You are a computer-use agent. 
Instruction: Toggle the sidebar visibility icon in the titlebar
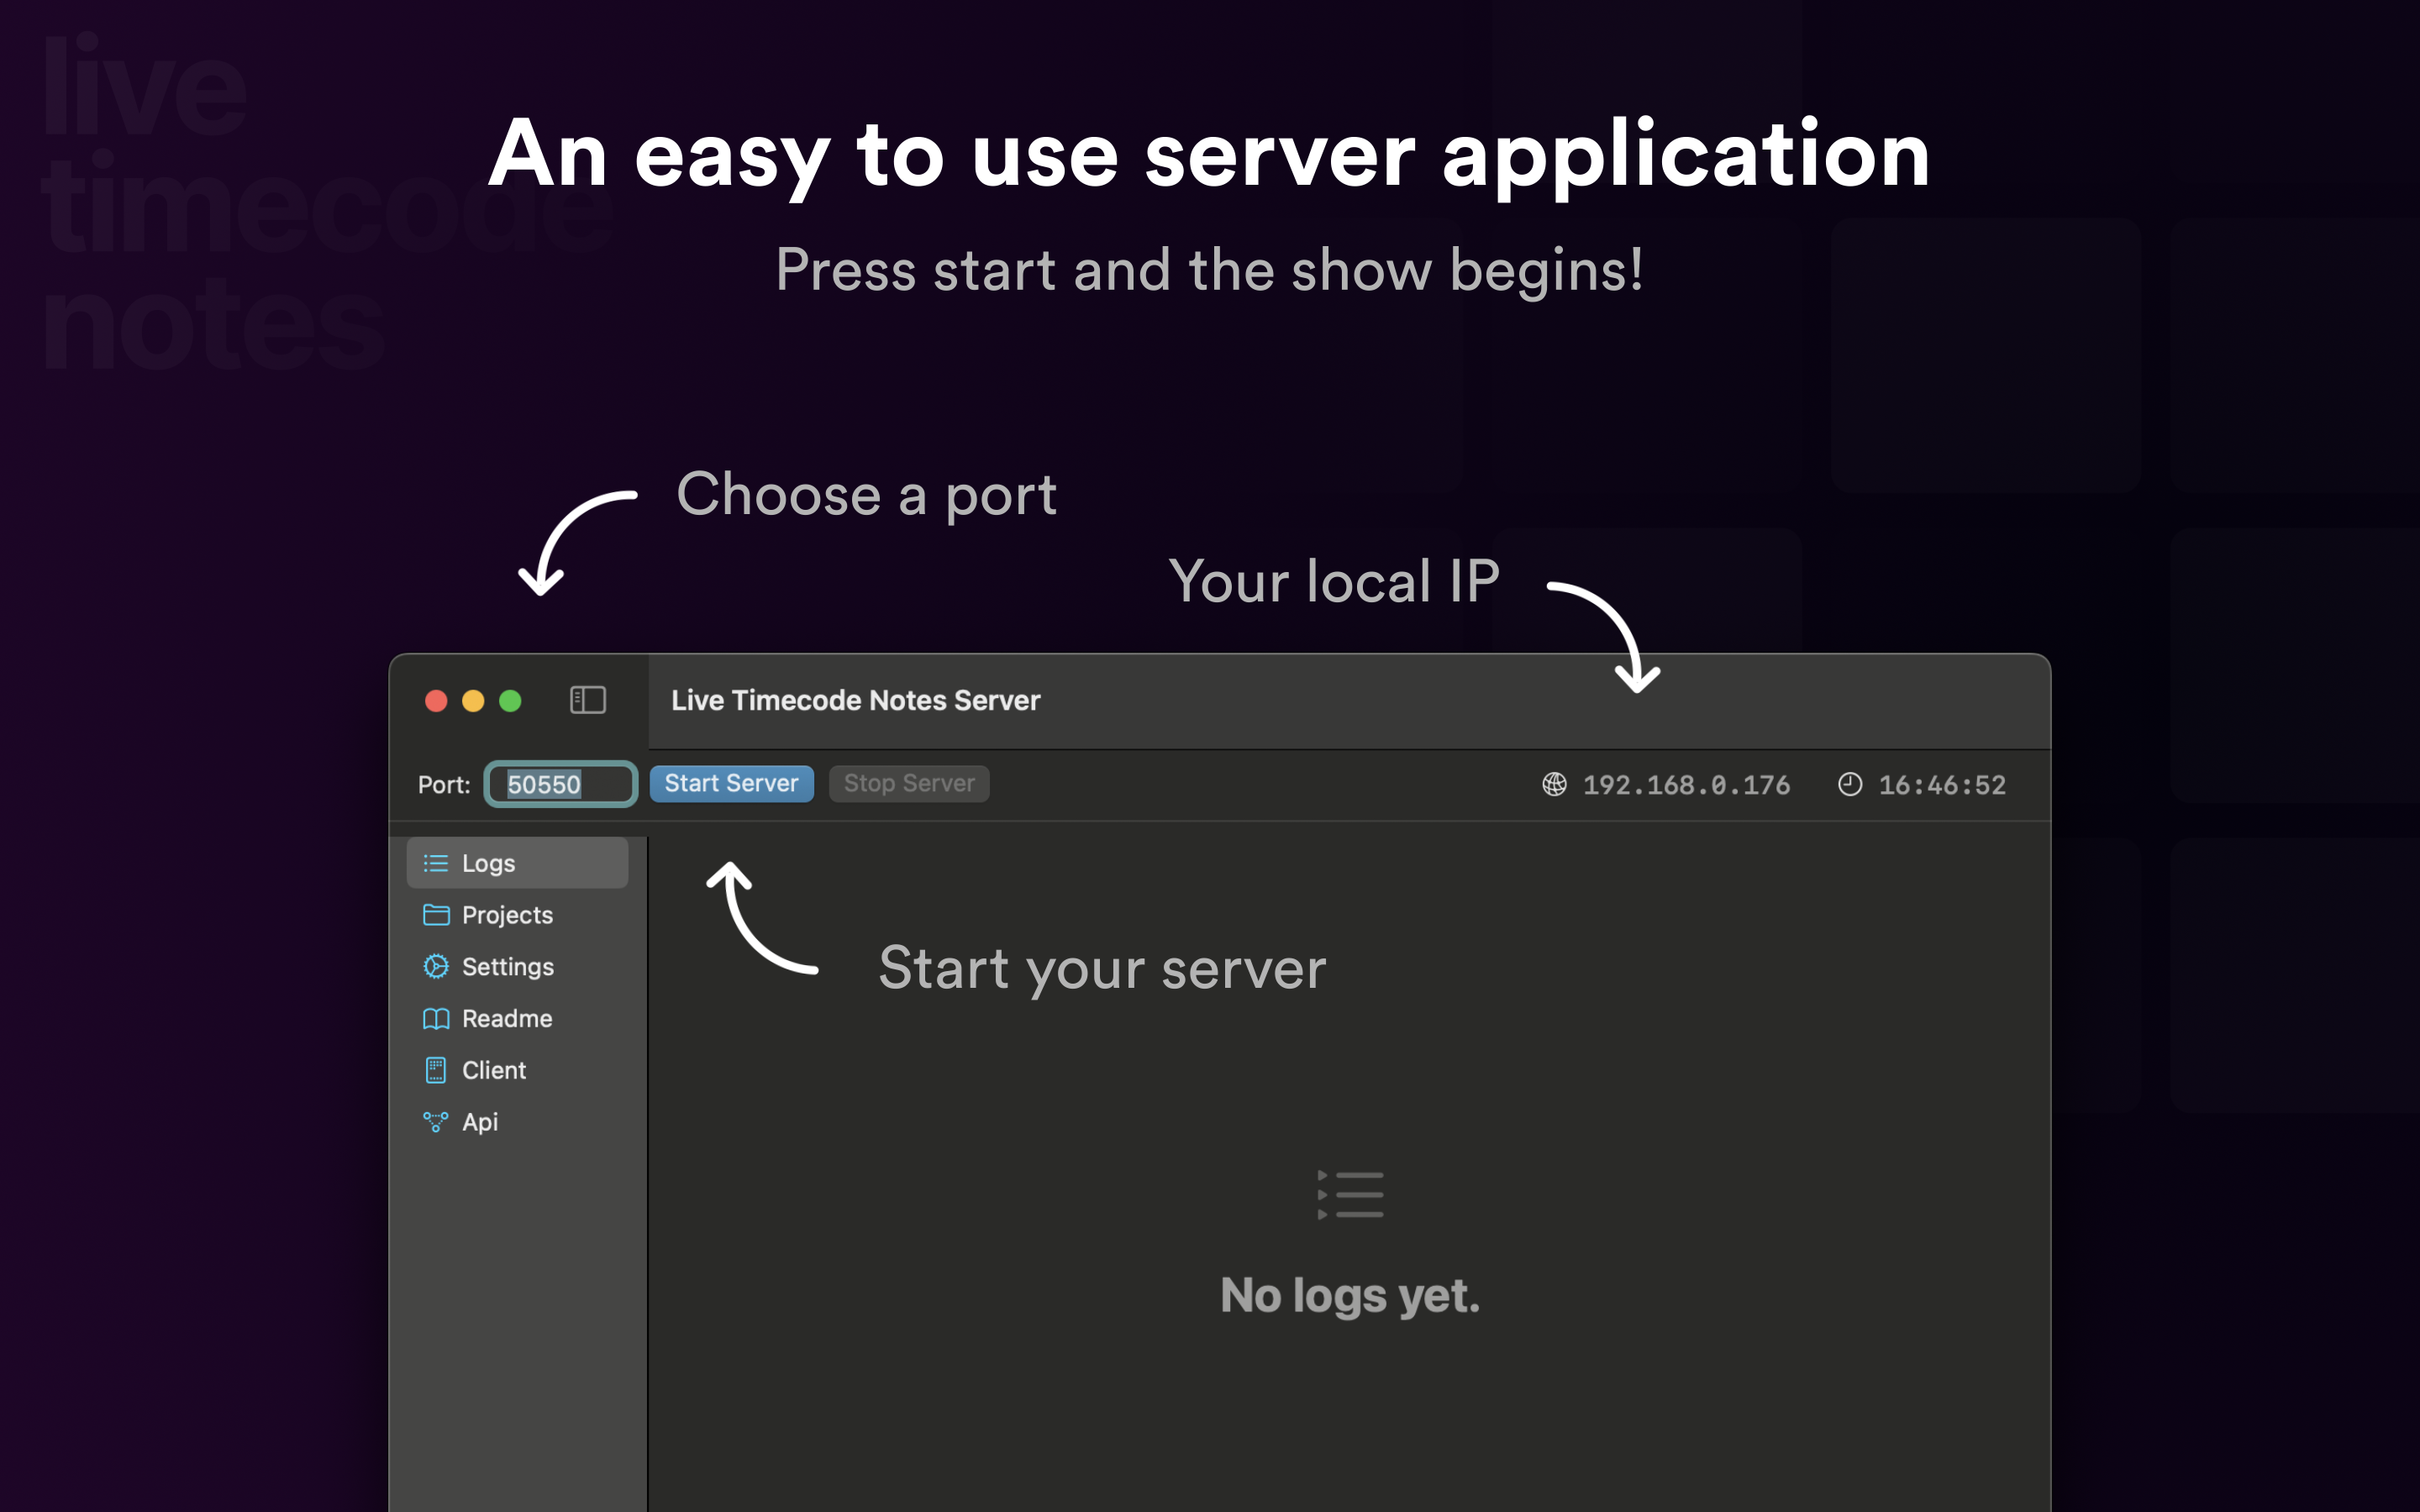[588, 700]
